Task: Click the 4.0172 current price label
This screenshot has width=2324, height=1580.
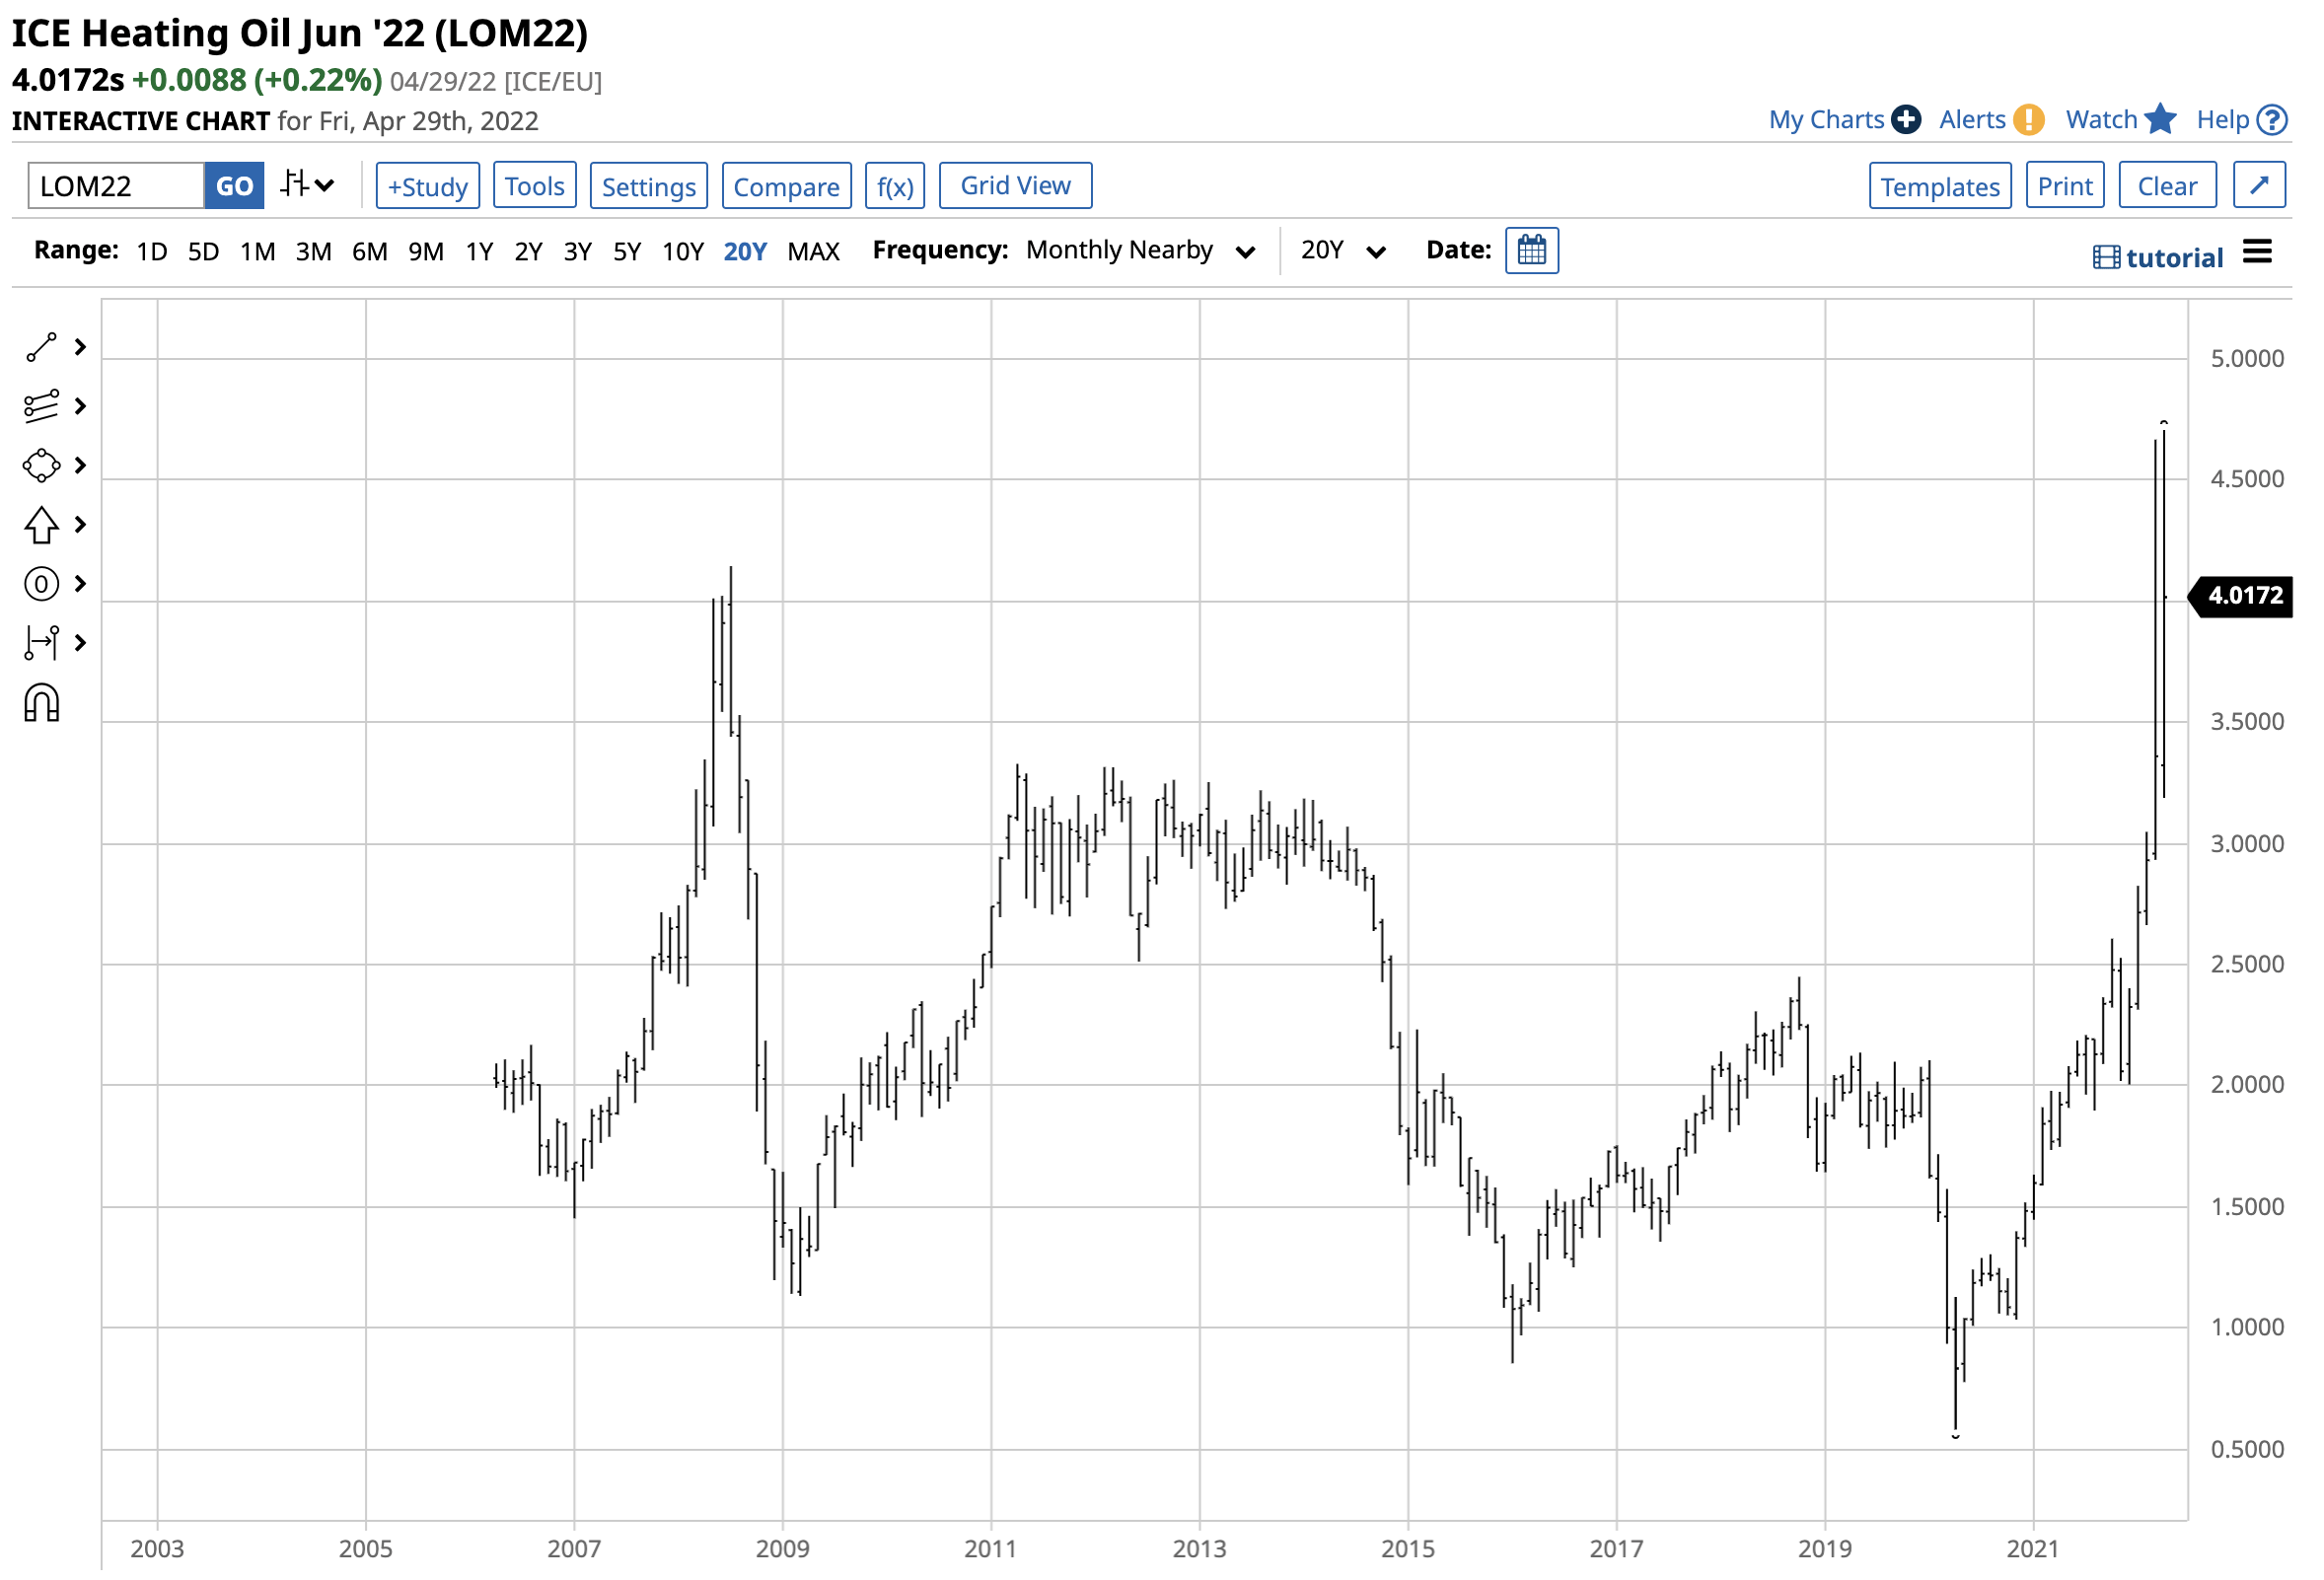Action: coord(2240,596)
